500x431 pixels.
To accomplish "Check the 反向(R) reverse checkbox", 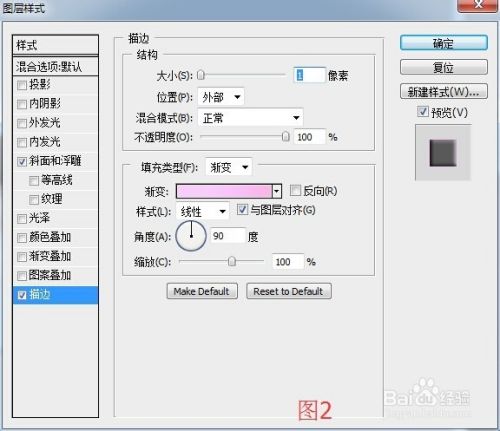I will 295,191.
